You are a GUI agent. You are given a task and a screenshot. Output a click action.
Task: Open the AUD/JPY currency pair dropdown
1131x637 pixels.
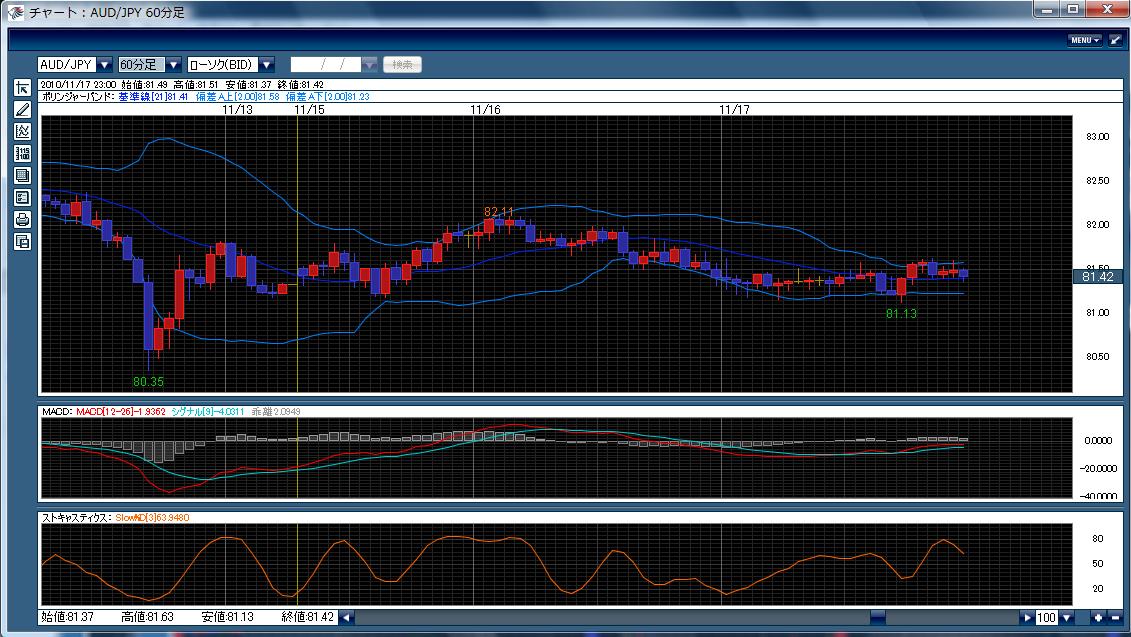[x=105, y=65]
